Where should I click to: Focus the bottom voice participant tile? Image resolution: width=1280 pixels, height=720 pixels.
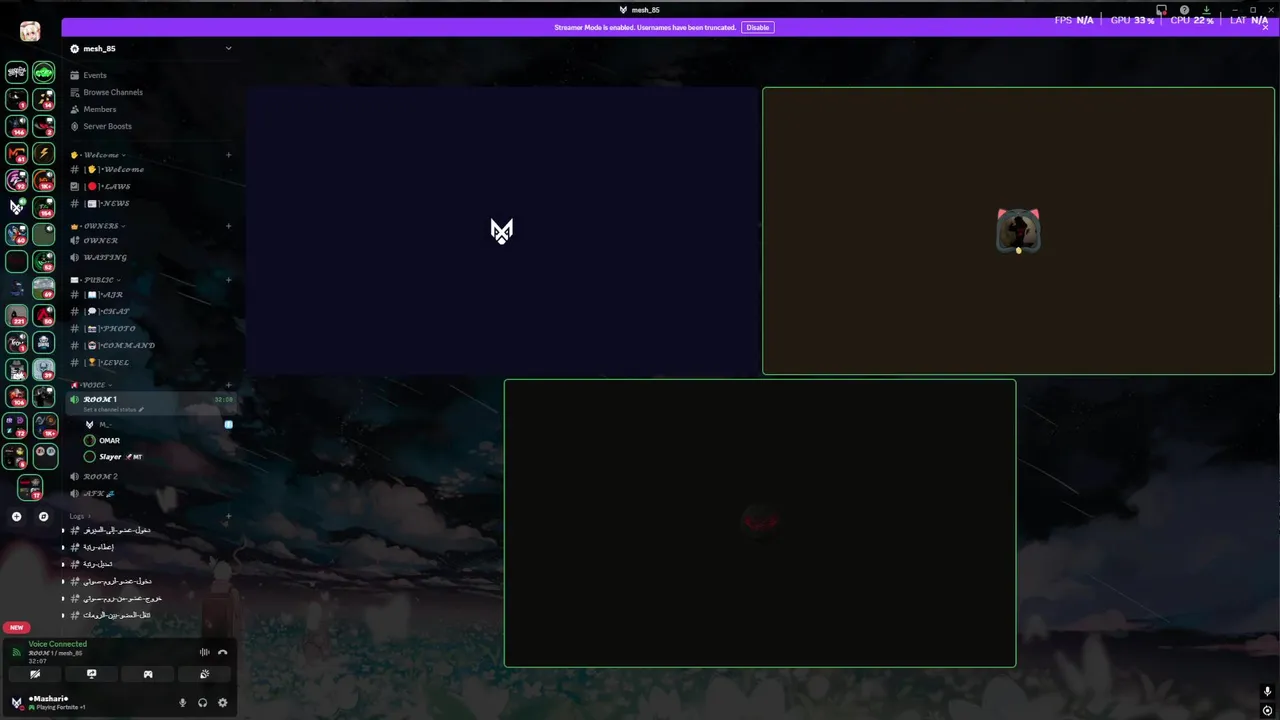point(760,523)
